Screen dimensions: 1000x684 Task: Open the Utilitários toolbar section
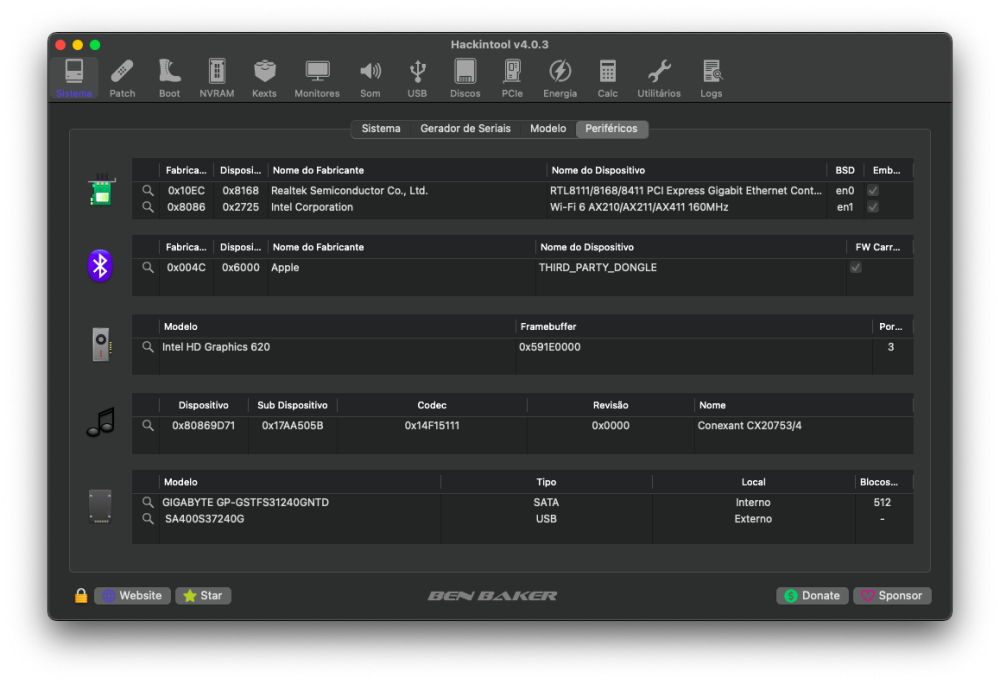click(x=659, y=78)
